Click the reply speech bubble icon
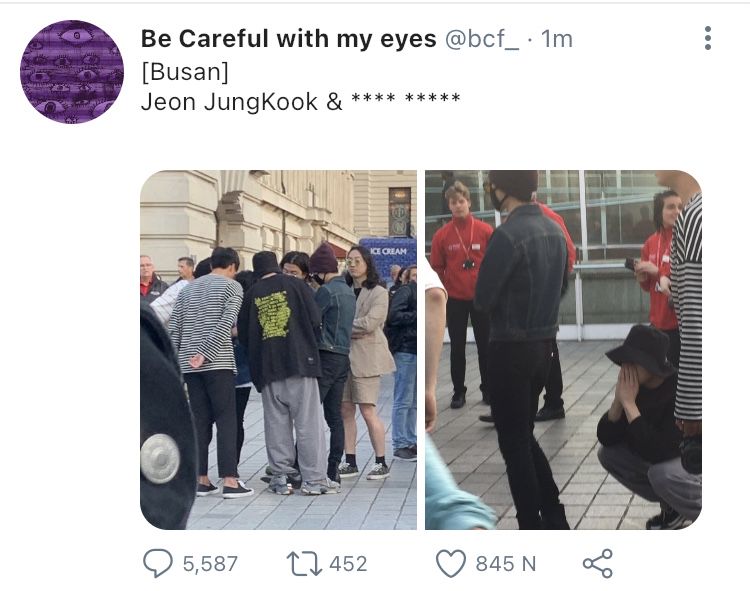 (x=158, y=563)
